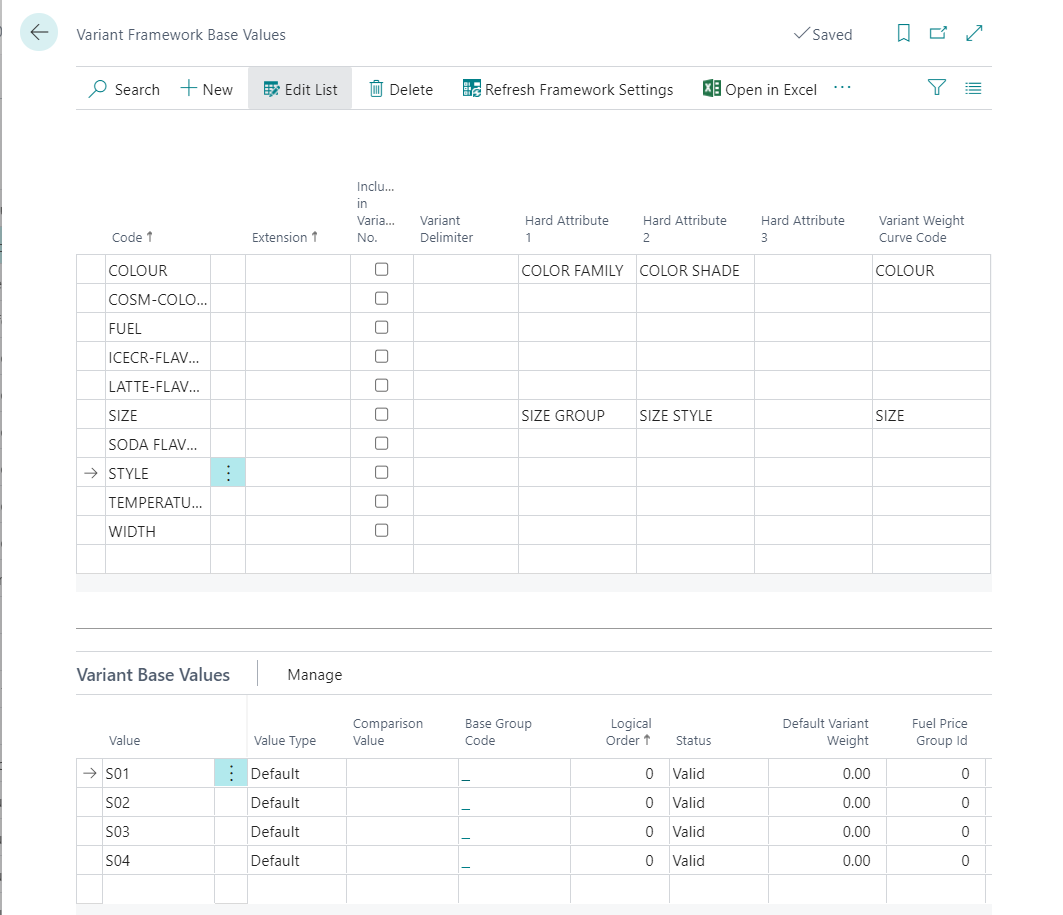Click Refresh Framework Settings
1063x915 pixels.
point(568,89)
